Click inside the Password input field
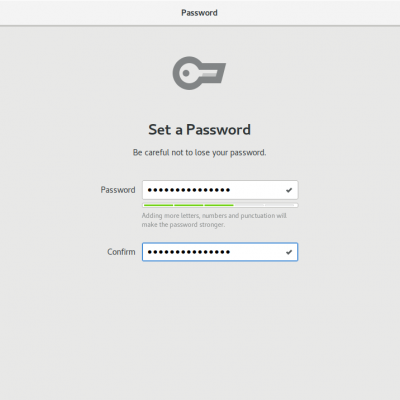 pos(220,190)
